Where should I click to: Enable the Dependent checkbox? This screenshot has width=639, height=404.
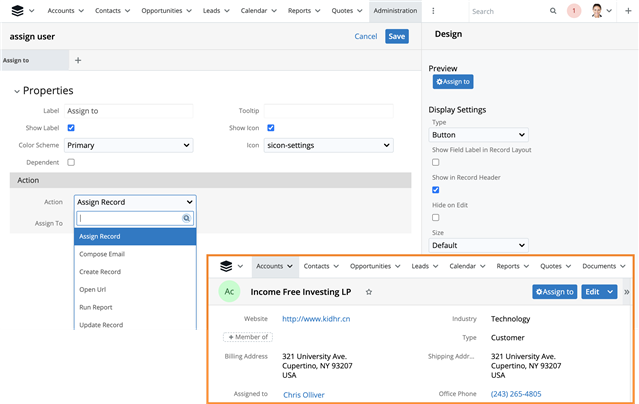point(70,162)
